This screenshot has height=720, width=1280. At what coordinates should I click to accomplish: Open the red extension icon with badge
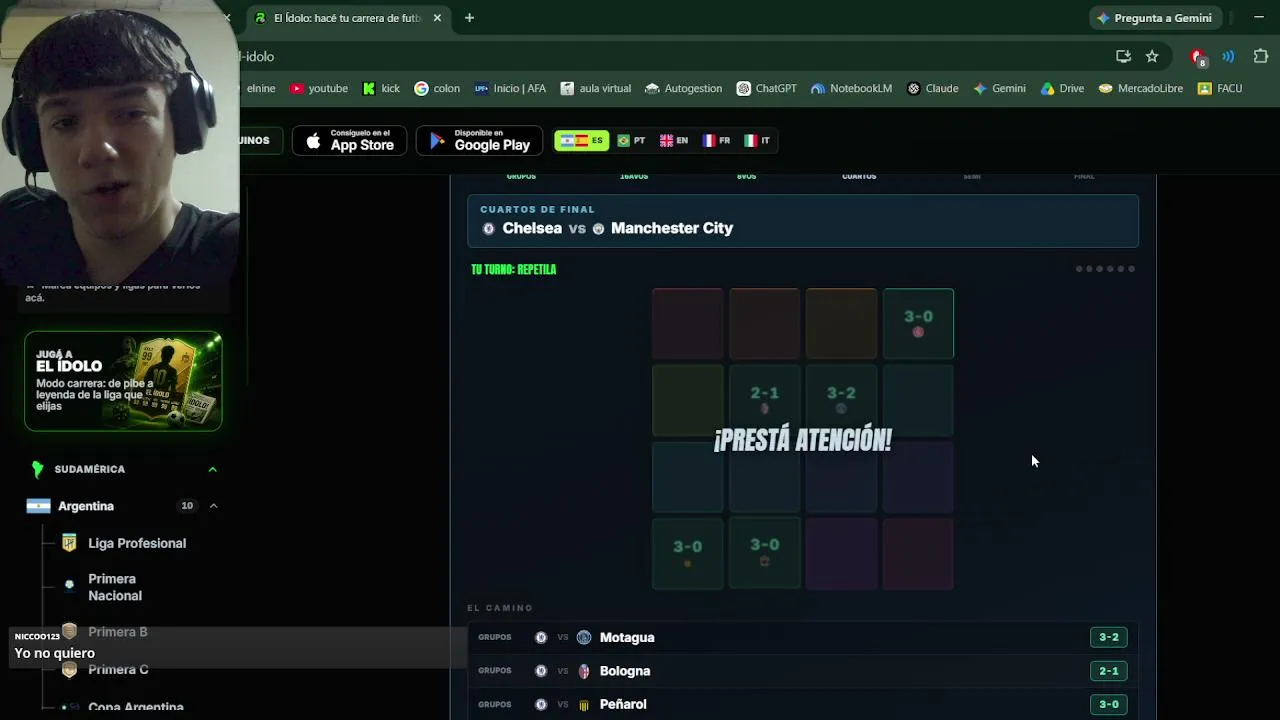point(1198,57)
